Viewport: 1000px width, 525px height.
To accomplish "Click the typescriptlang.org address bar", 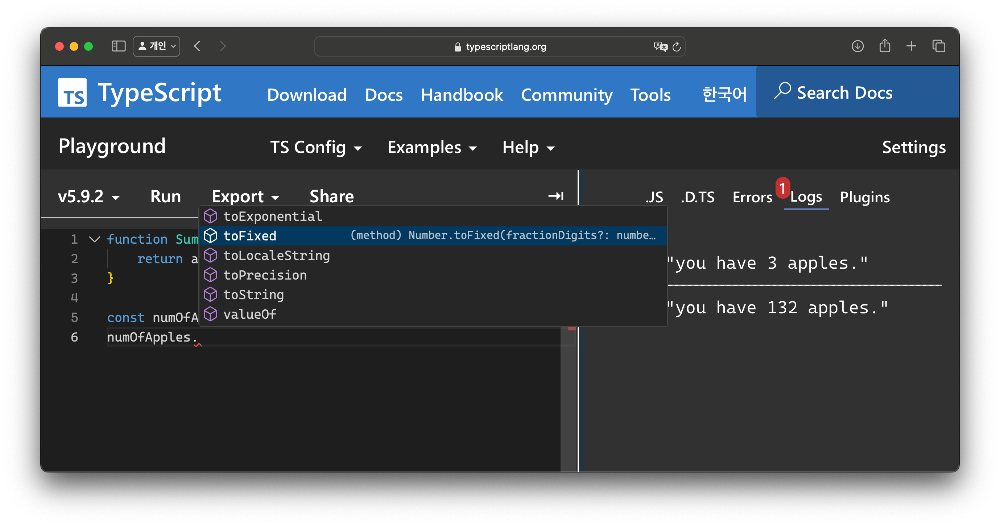I will [499, 47].
